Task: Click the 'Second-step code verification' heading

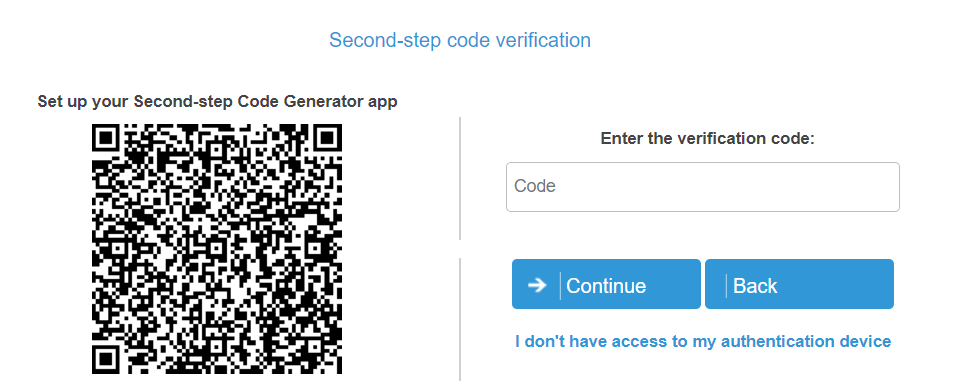Action: (x=460, y=40)
